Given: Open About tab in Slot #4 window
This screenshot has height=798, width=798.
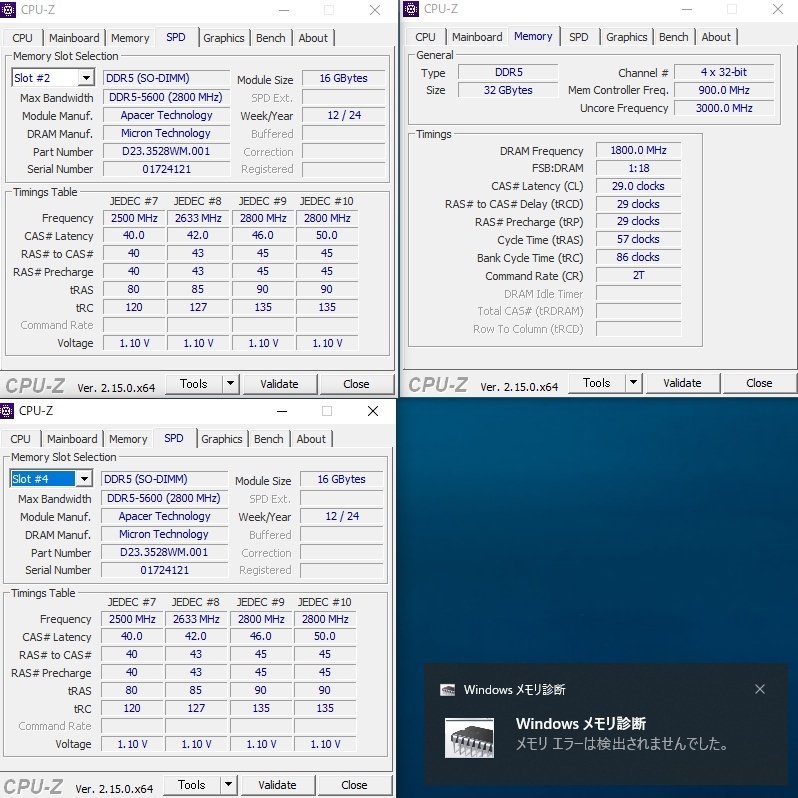Looking at the screenshot, I should [311, 439].
